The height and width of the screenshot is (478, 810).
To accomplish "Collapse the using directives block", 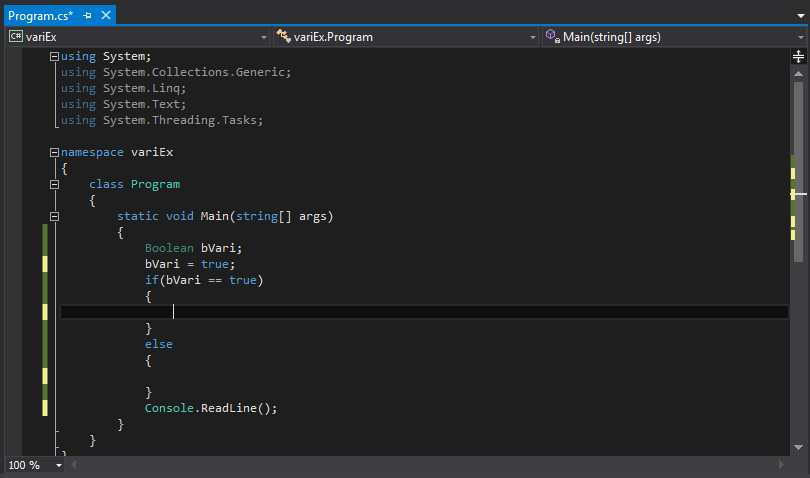I will [x=54, y=56].
